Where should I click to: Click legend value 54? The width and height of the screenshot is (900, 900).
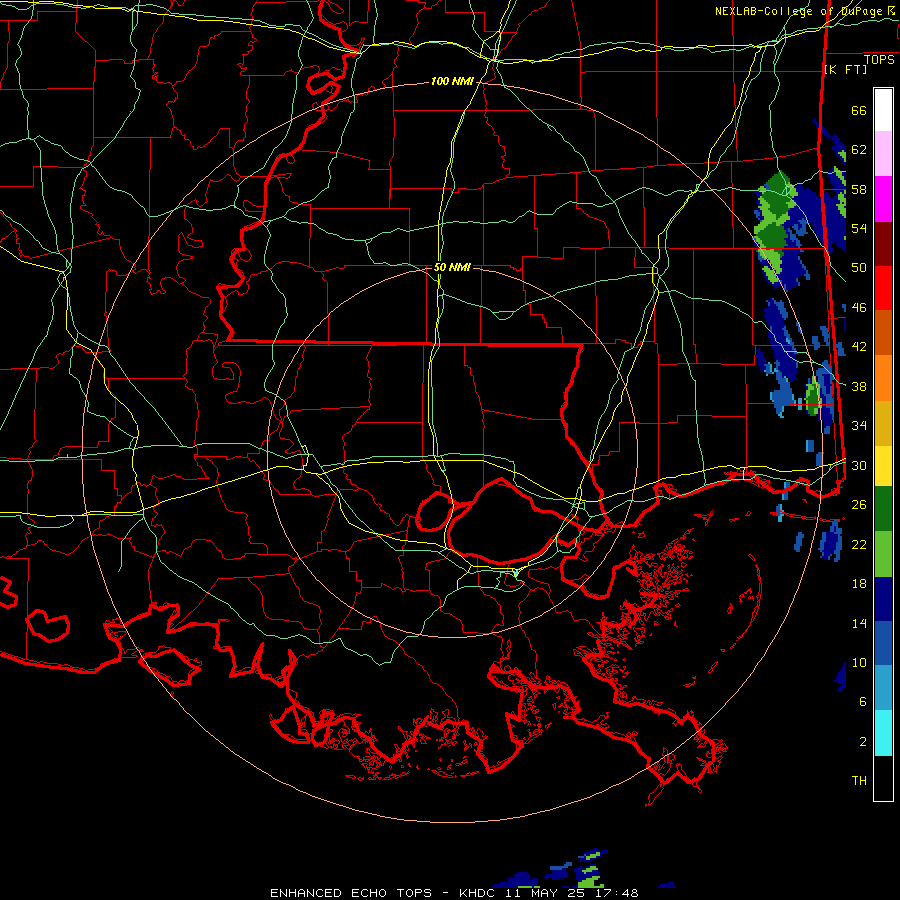tap(859, 228)
